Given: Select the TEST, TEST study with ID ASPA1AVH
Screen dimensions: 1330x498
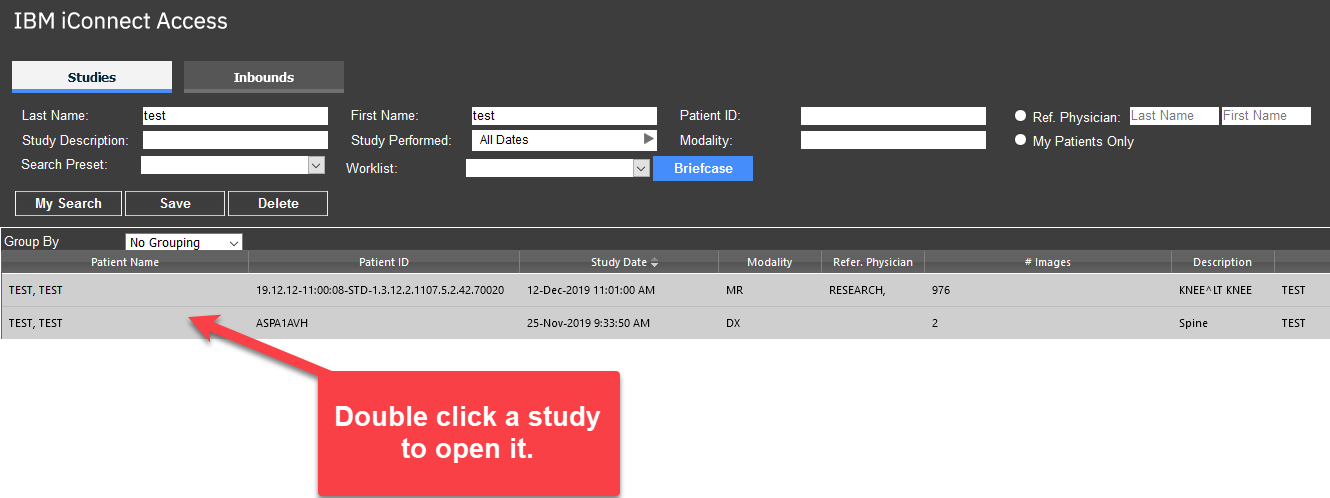Looking at the screenshot, I should point(665,323).
